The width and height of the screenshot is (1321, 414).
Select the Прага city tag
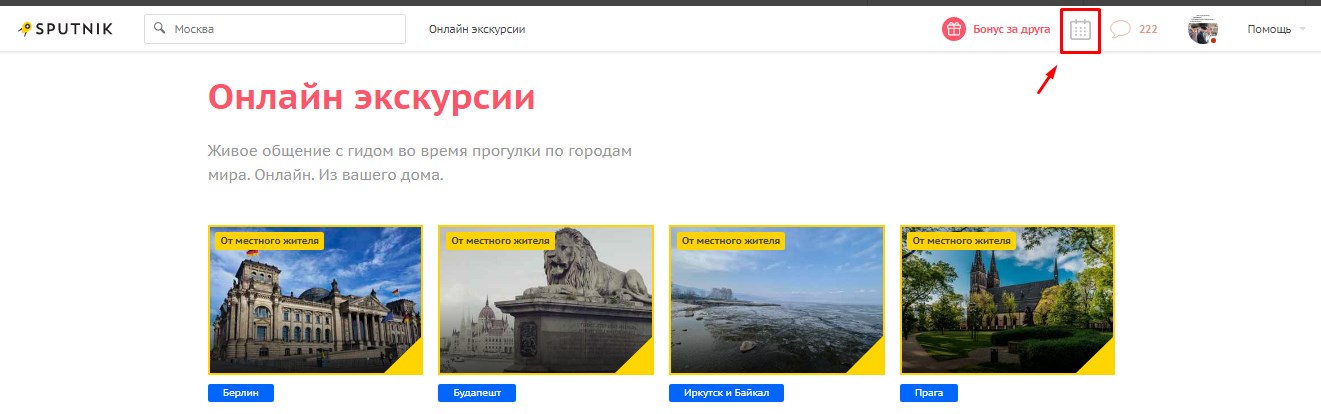[x=929, y=393]
